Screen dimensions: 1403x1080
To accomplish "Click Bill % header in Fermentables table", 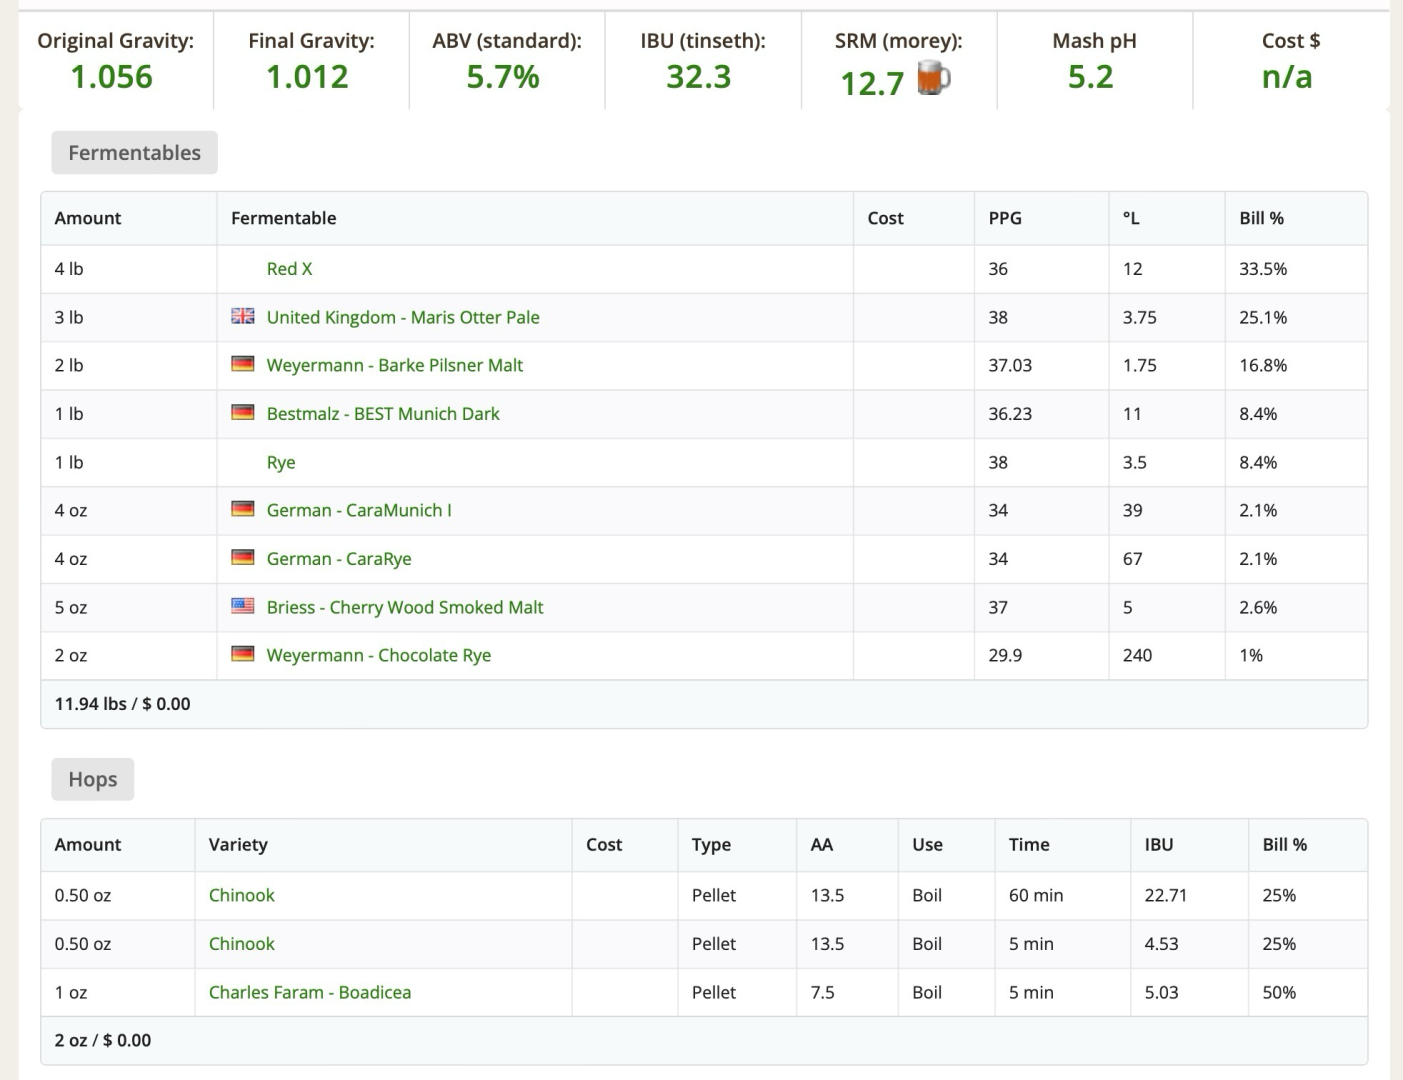I will pos(1262,218).
